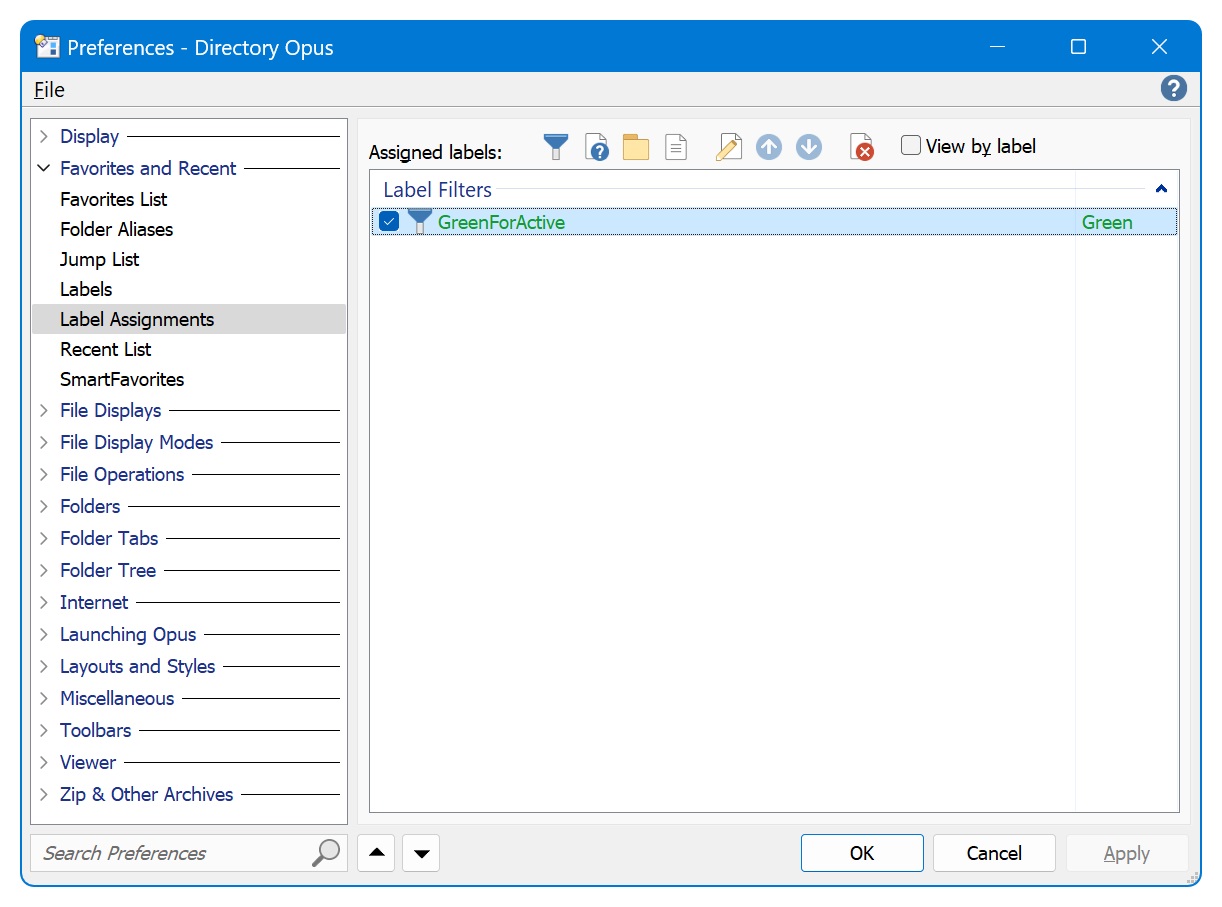Select the Label Assignments page
Image resolution: width=1222 pixels, height=907 pixels.
coord(189,319)
